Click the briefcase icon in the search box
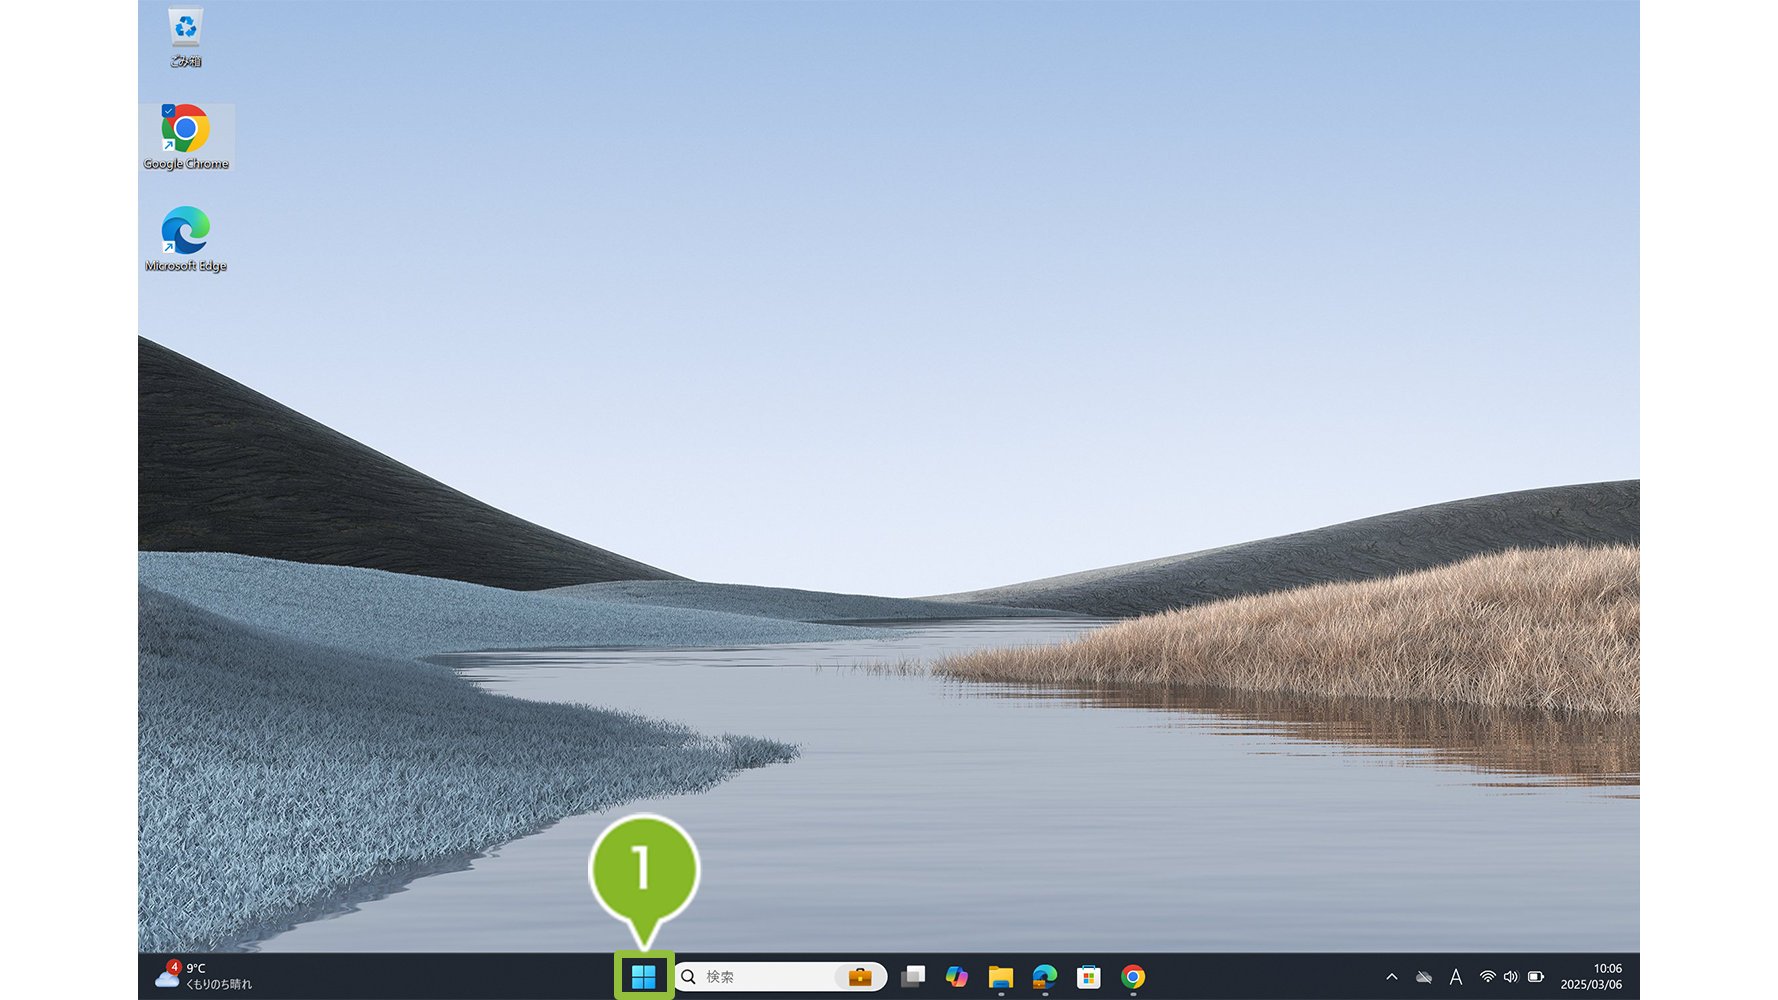The image size is (1778, 1000). pyautogui.click(x=860, y=976)
